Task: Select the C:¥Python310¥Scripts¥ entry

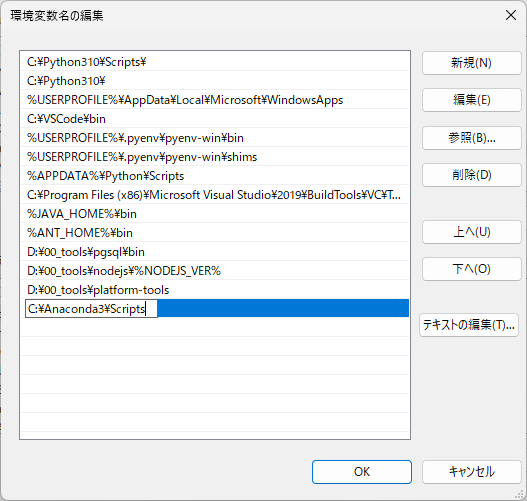Action: [x=215, y=62]
